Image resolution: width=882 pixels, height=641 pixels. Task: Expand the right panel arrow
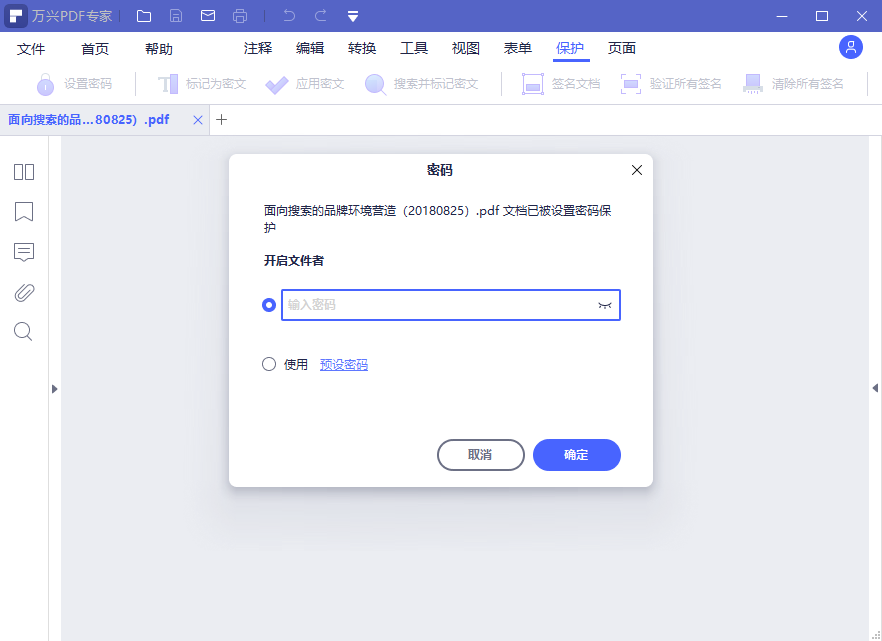click(874, 389)
